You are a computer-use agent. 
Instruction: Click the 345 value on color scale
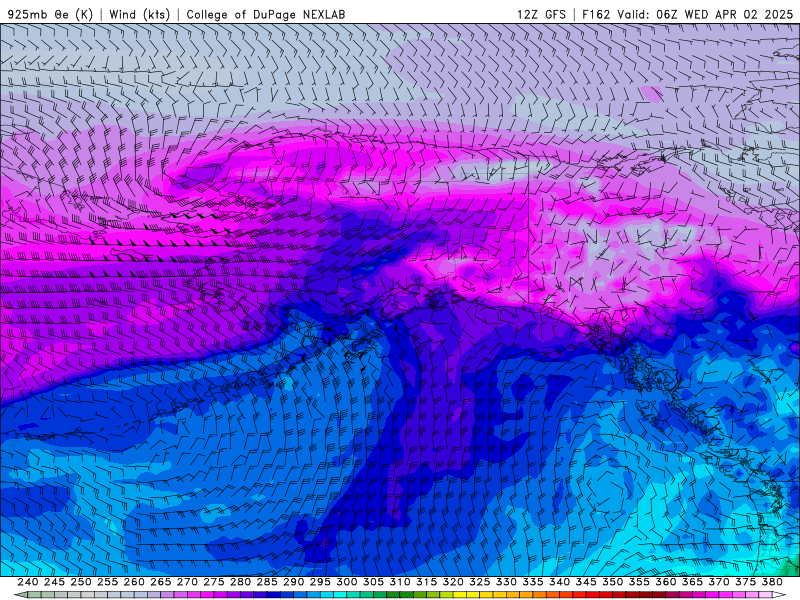586,582
